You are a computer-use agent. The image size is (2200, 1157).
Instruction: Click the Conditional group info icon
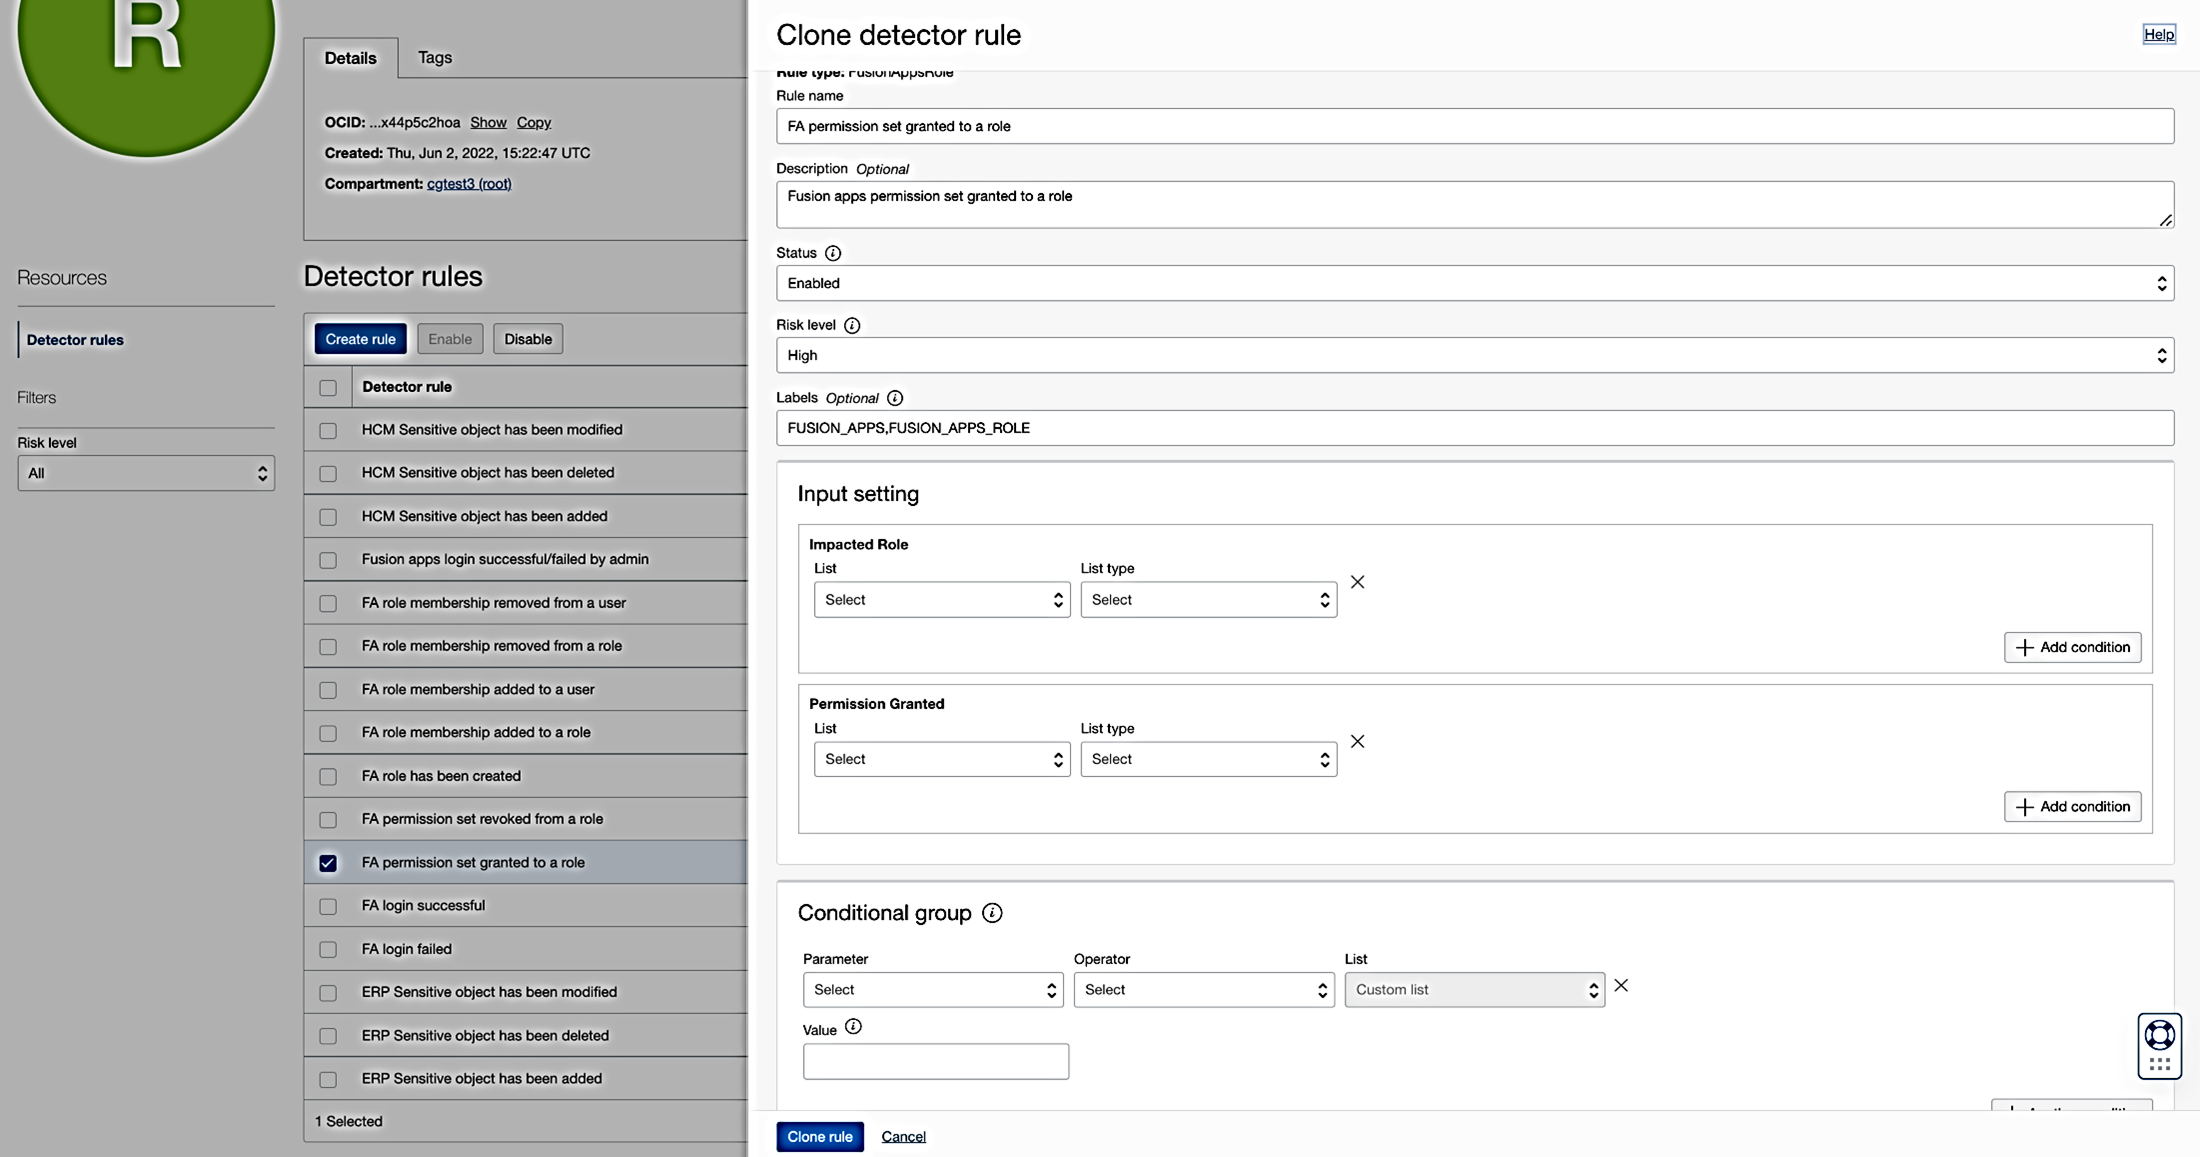point(992,913)
